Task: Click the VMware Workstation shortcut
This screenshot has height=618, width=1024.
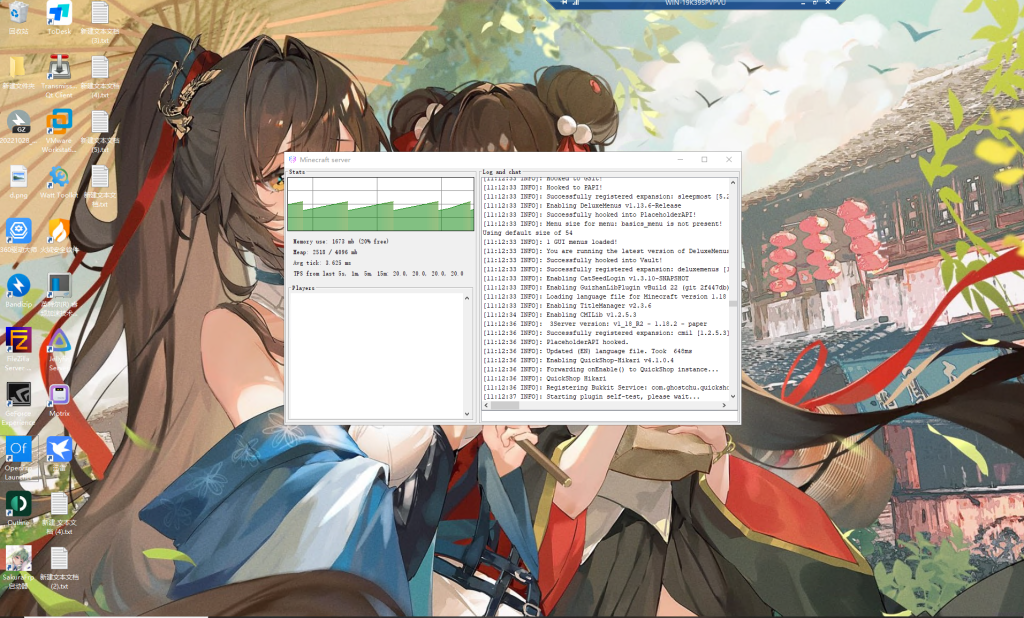Action: pos(59,124)
